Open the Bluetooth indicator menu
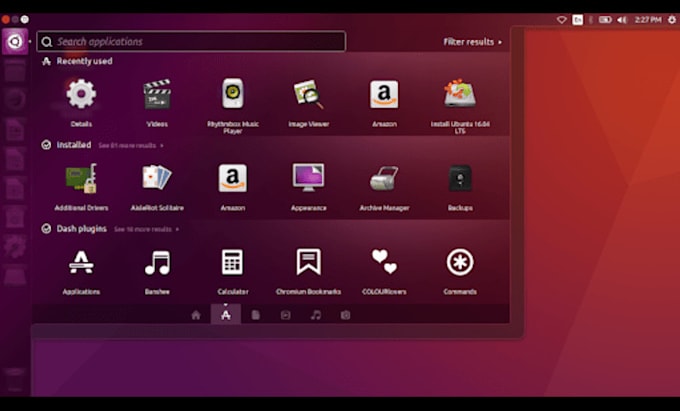680x411 pixels. [591, 20]
